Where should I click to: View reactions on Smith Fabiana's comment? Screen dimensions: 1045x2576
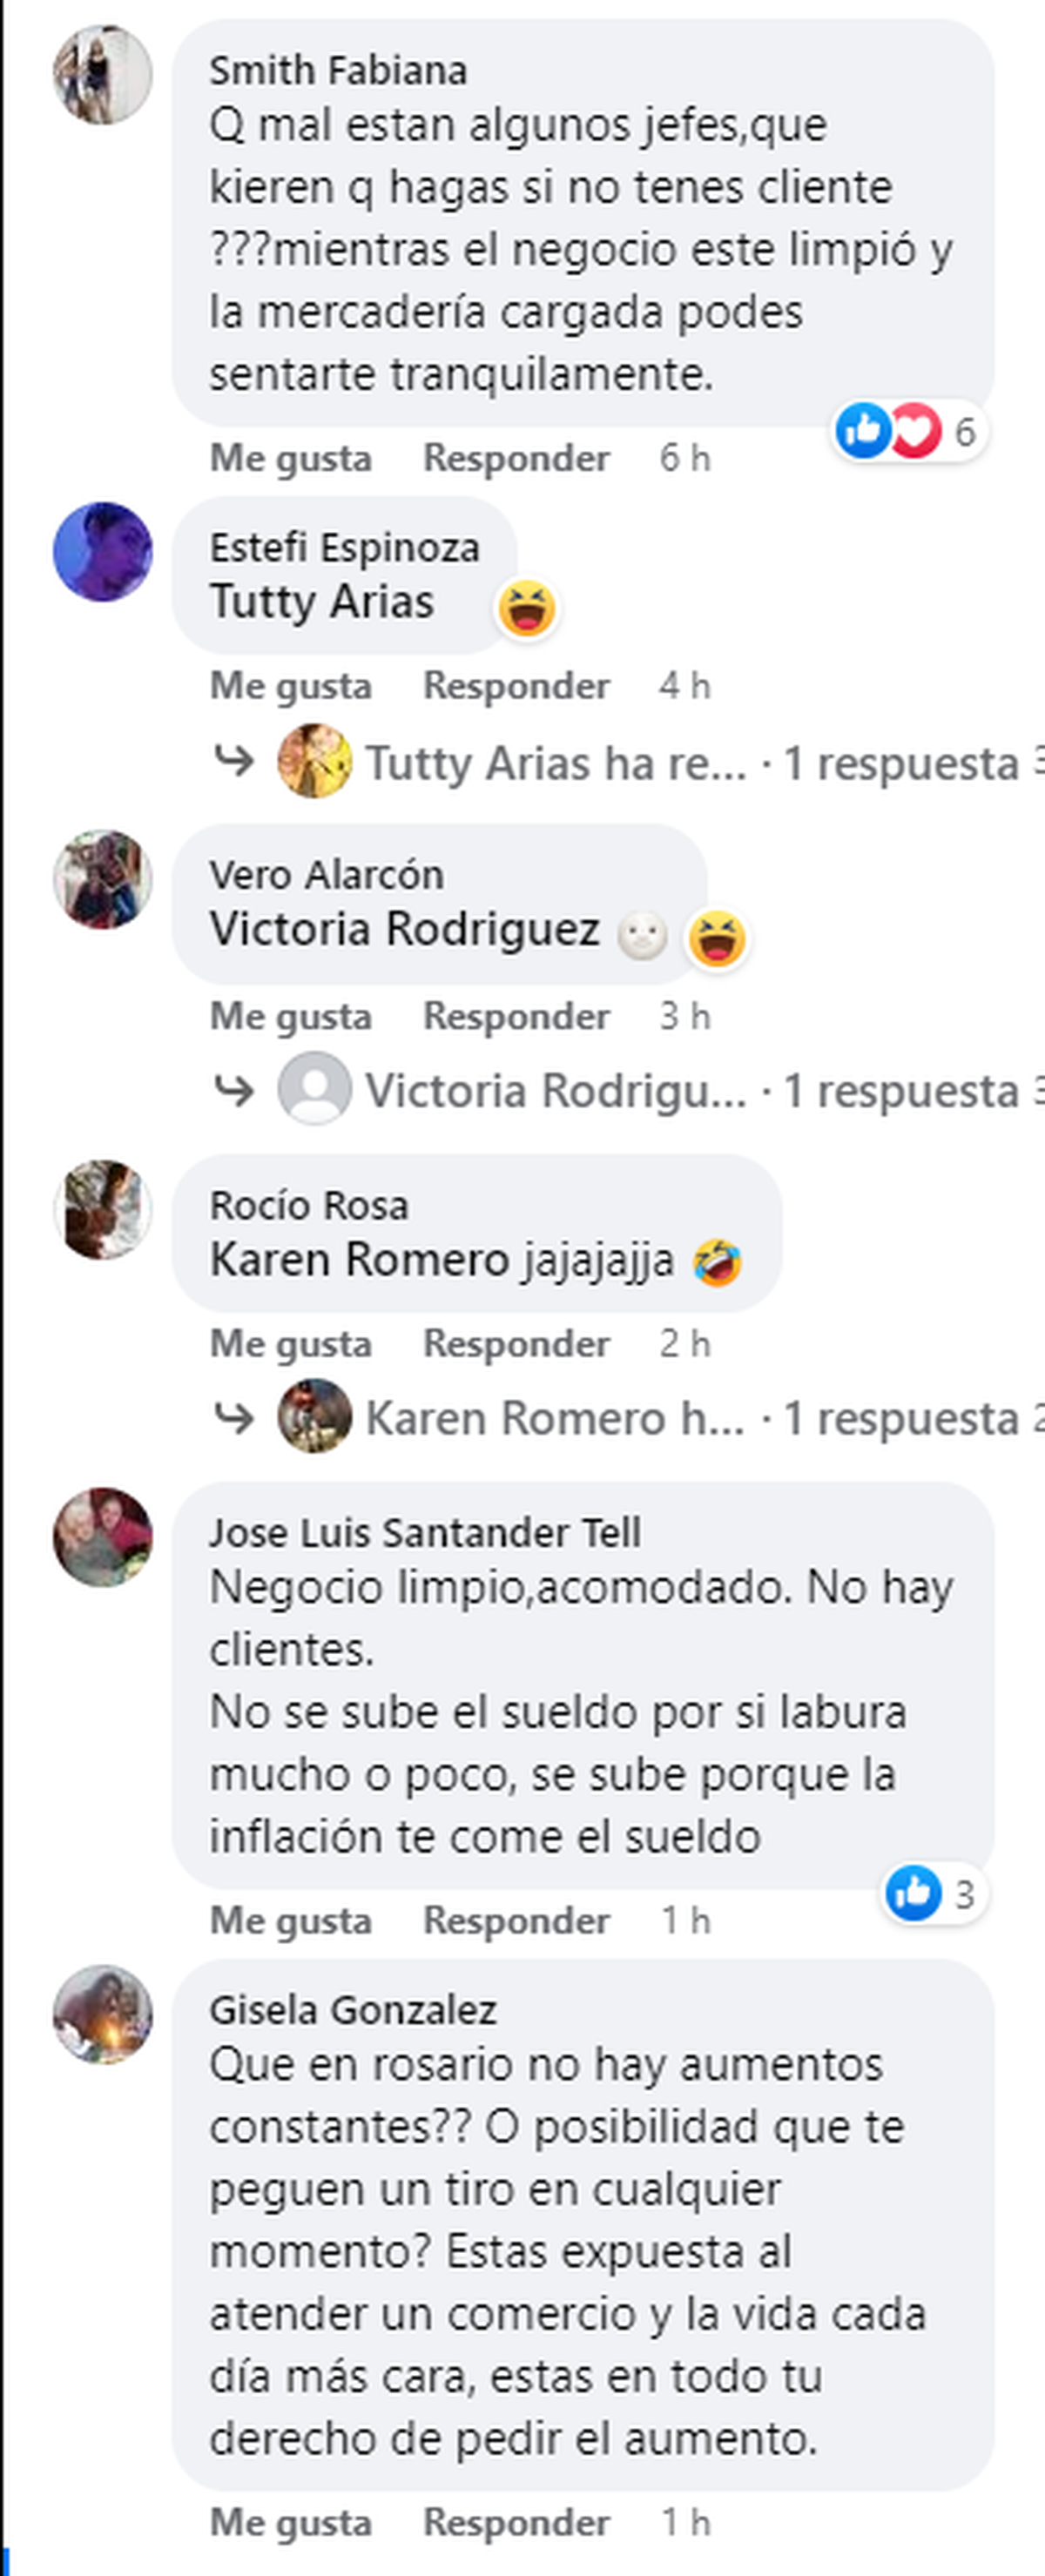pyautogui.click(x=910, y=431)
